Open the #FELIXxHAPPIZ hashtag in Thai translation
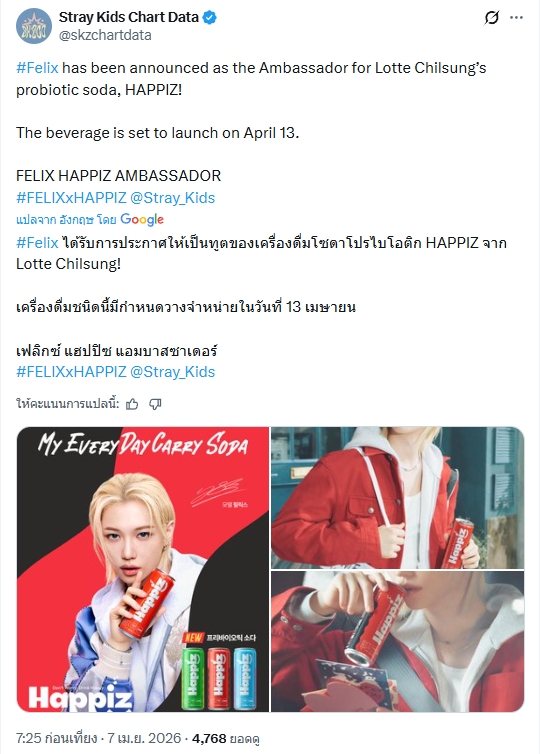 pos(71,372)
